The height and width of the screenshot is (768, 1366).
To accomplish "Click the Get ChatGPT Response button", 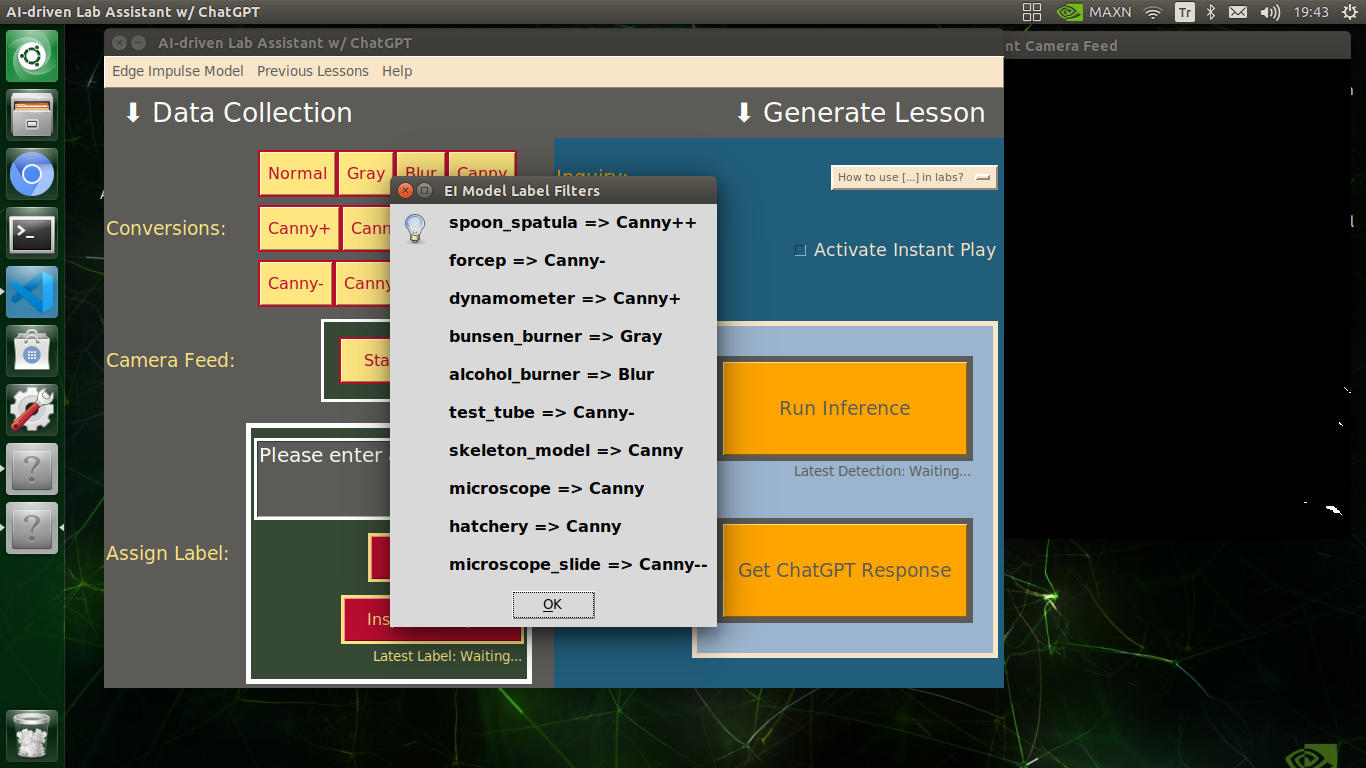I will (845, 570).
